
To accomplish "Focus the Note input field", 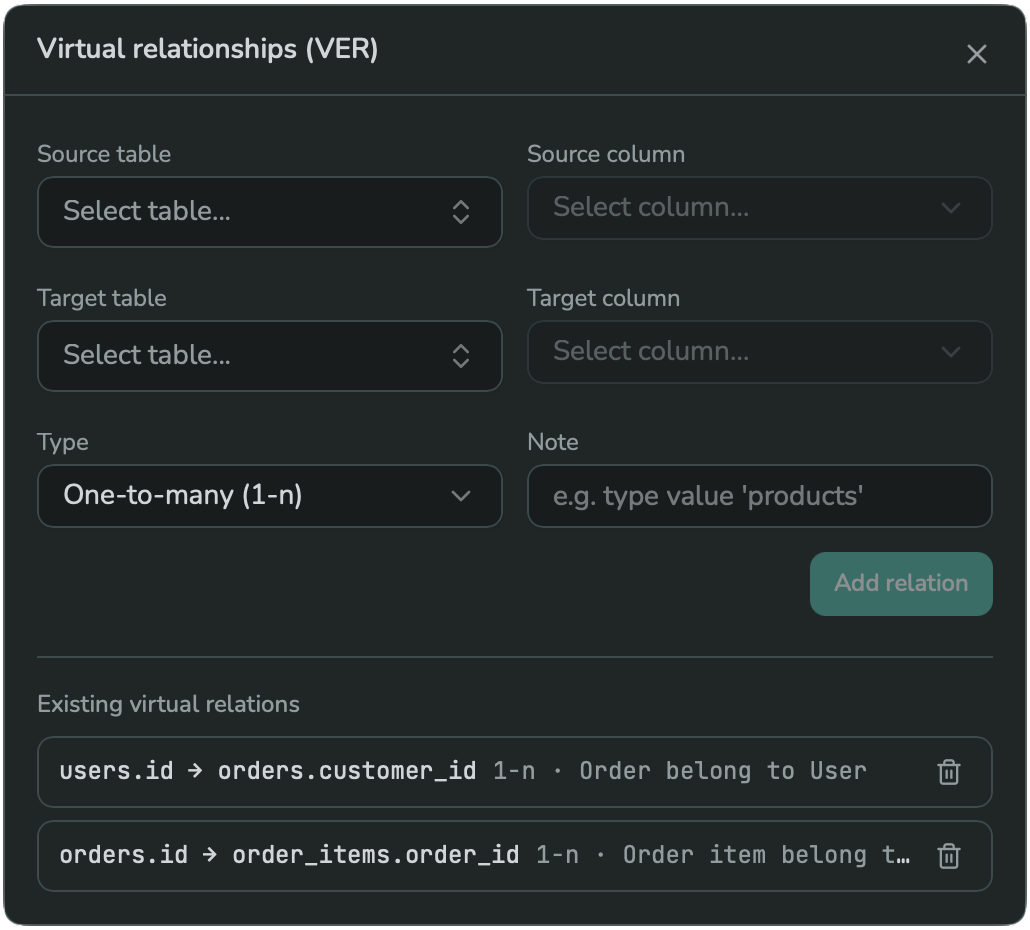I will [x=759, y=496].
